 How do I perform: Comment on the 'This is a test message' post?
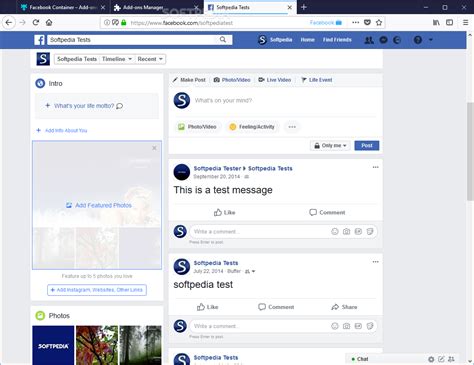pyautogui.click(x=327, y=212)
